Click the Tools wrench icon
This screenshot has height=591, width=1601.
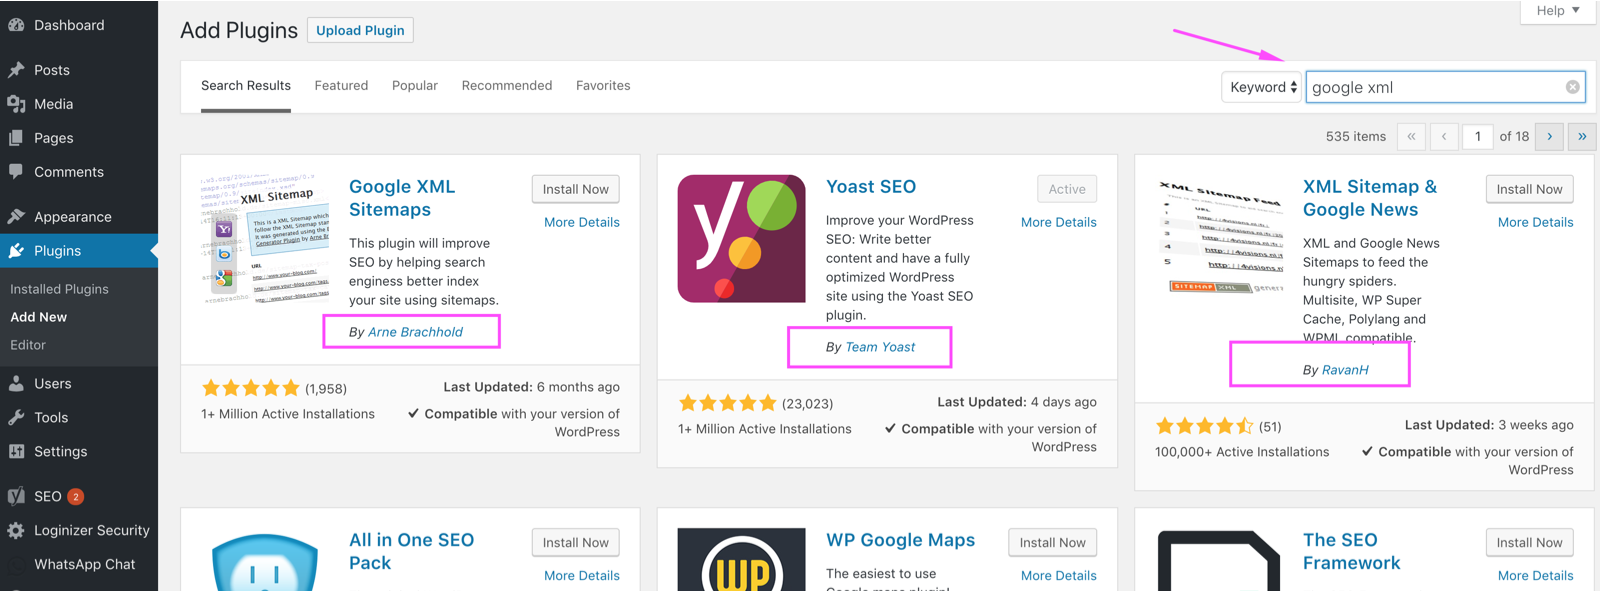click(x=16, y=418)
